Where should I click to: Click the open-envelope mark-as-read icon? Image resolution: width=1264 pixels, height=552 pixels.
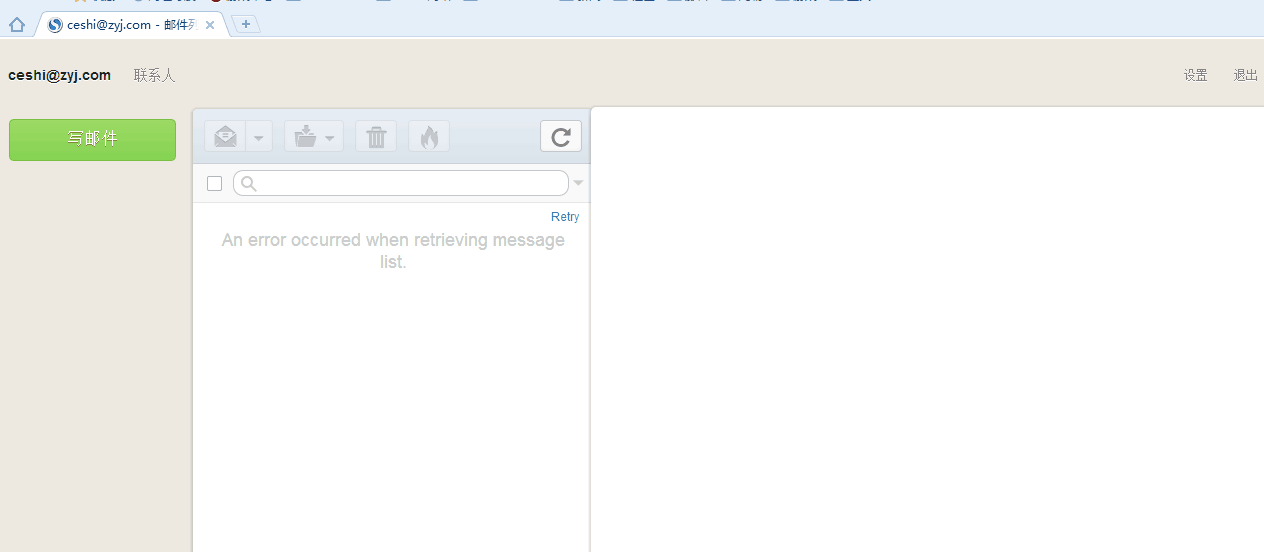pos(226,137)
